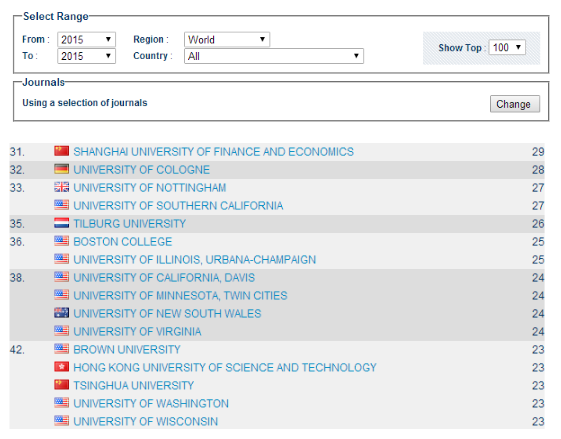
Task: Open University of Southern California link
Action: click(178, 206)
